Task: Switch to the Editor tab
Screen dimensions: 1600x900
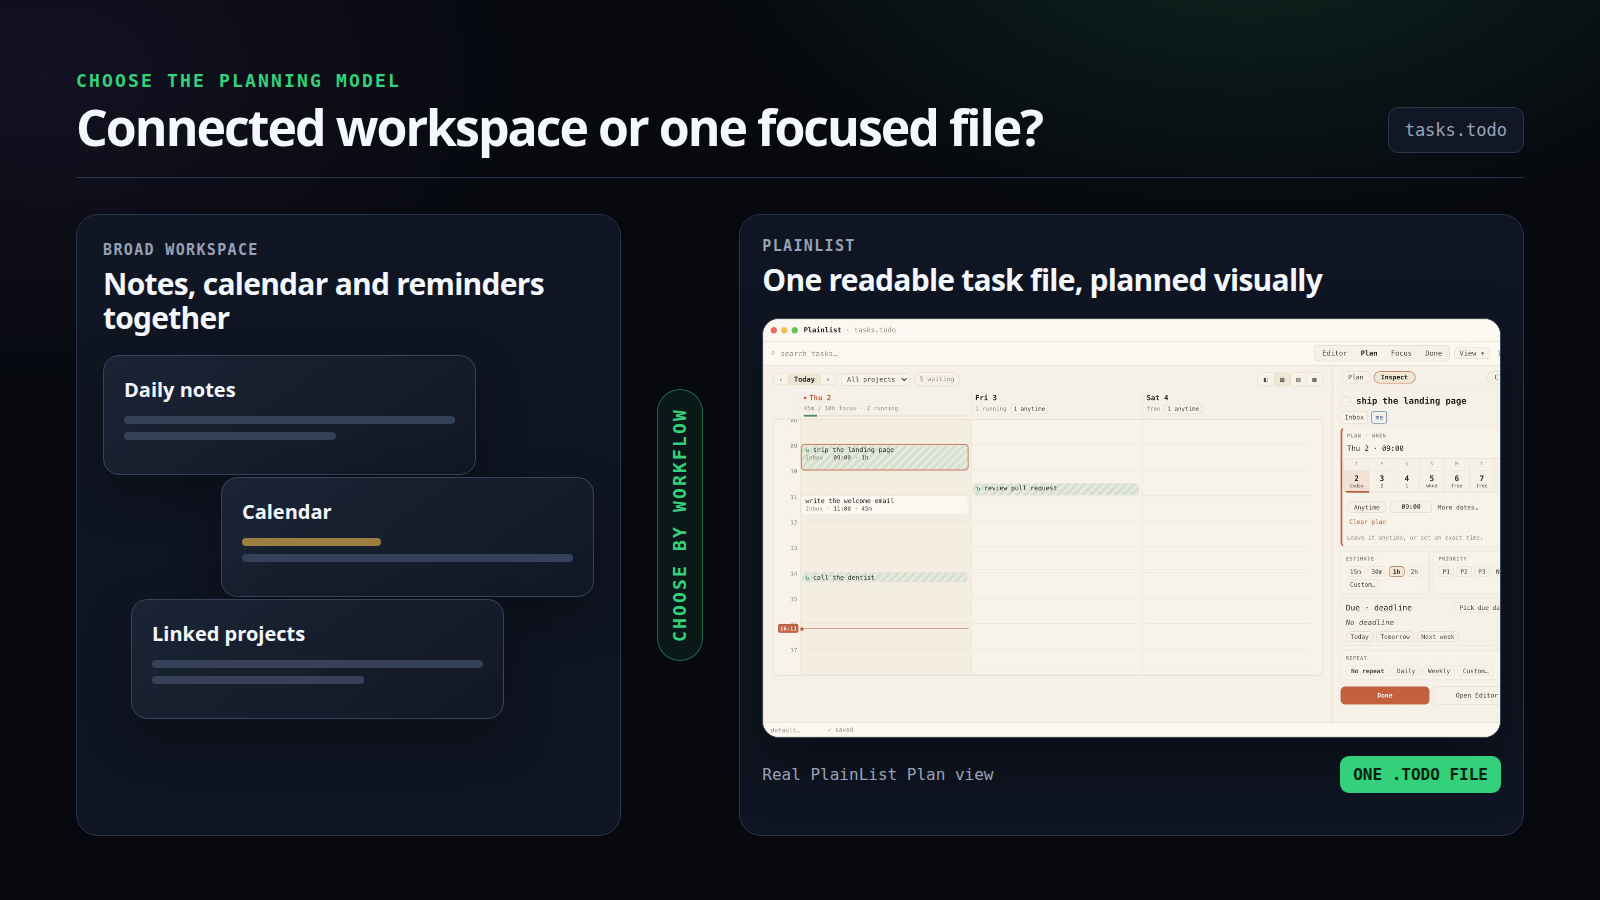Action: [1334, 353]
